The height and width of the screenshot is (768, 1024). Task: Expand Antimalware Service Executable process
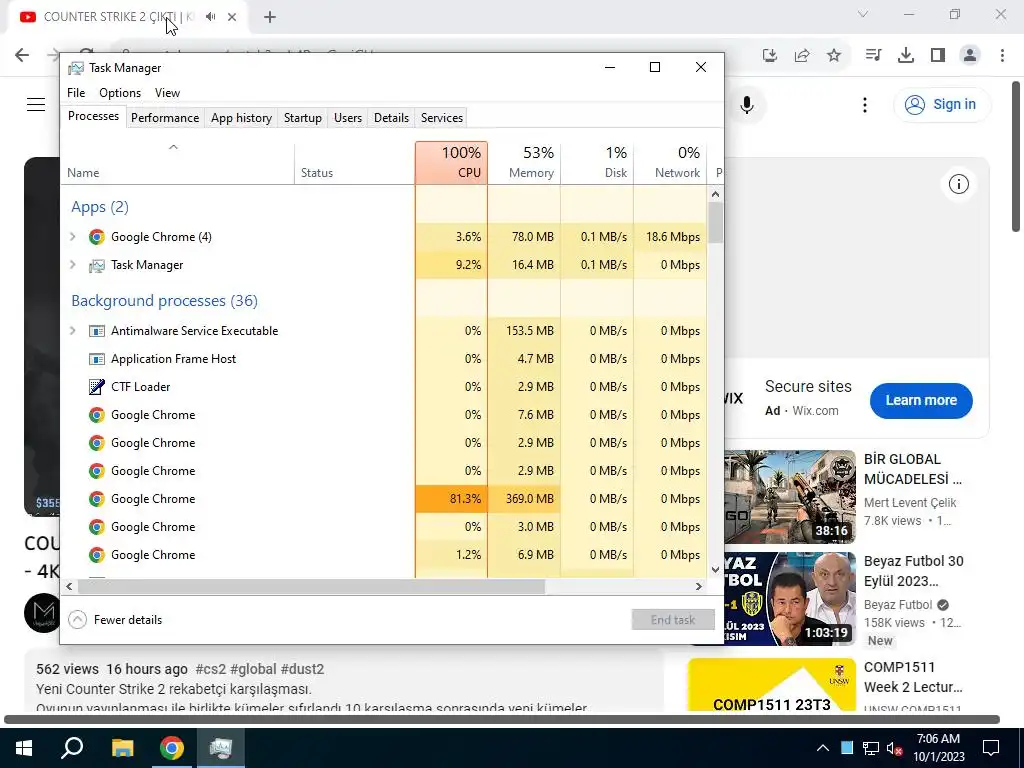coord(72,330)
